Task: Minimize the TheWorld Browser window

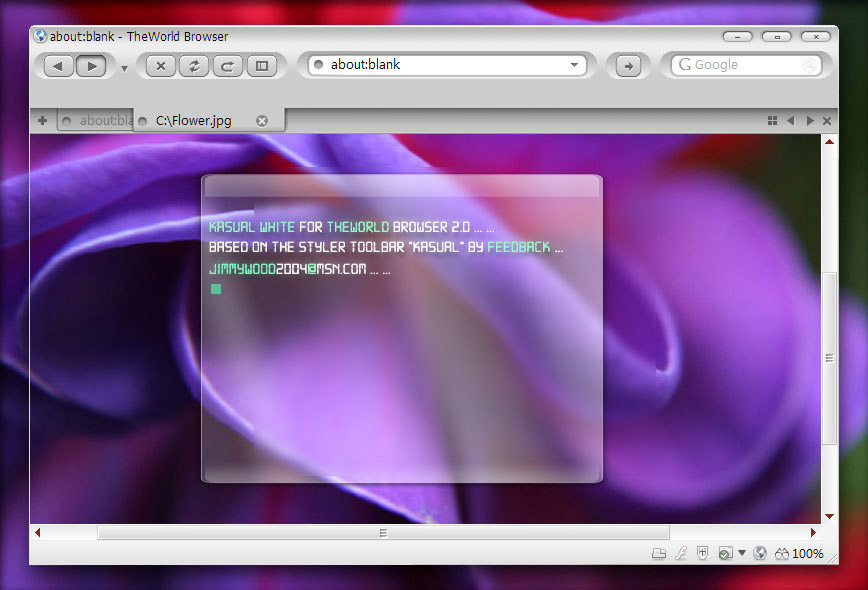Action: 737,37
